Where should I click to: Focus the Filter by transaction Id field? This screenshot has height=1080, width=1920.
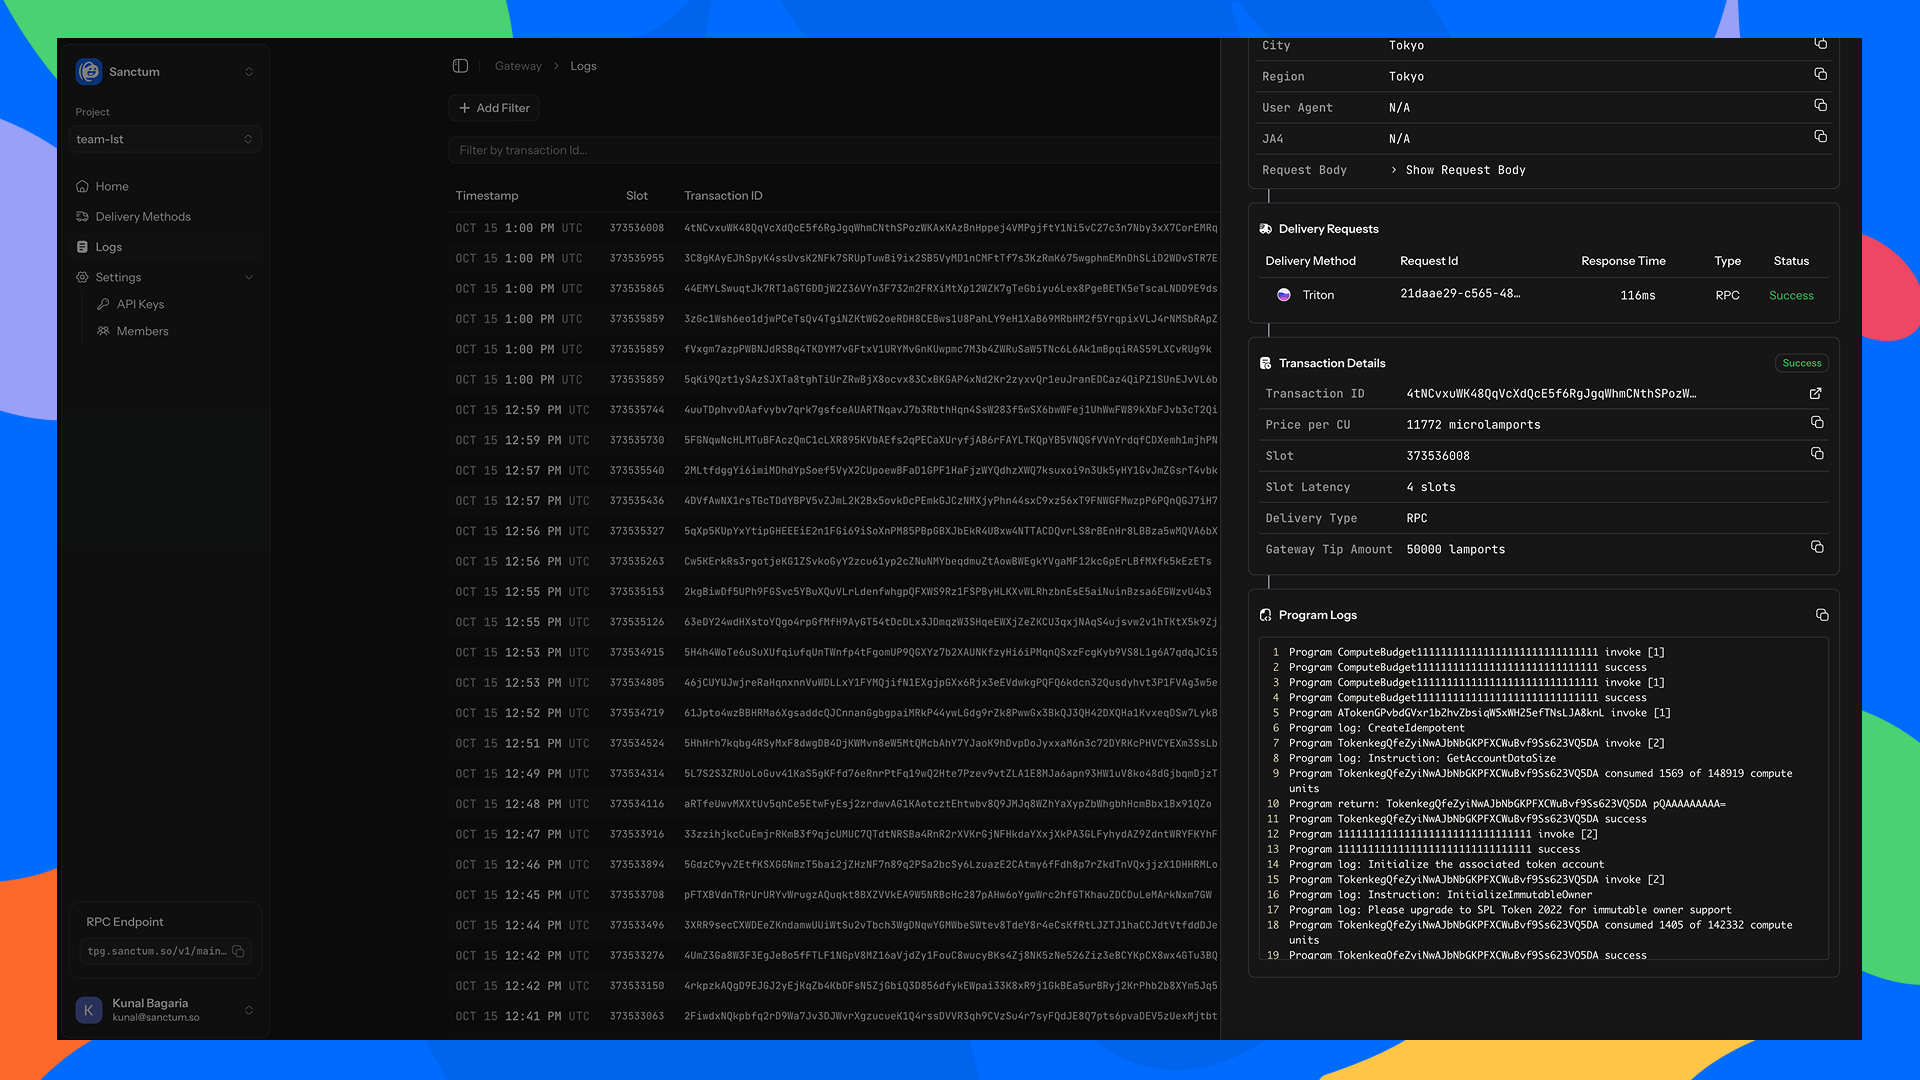point(834,150)
